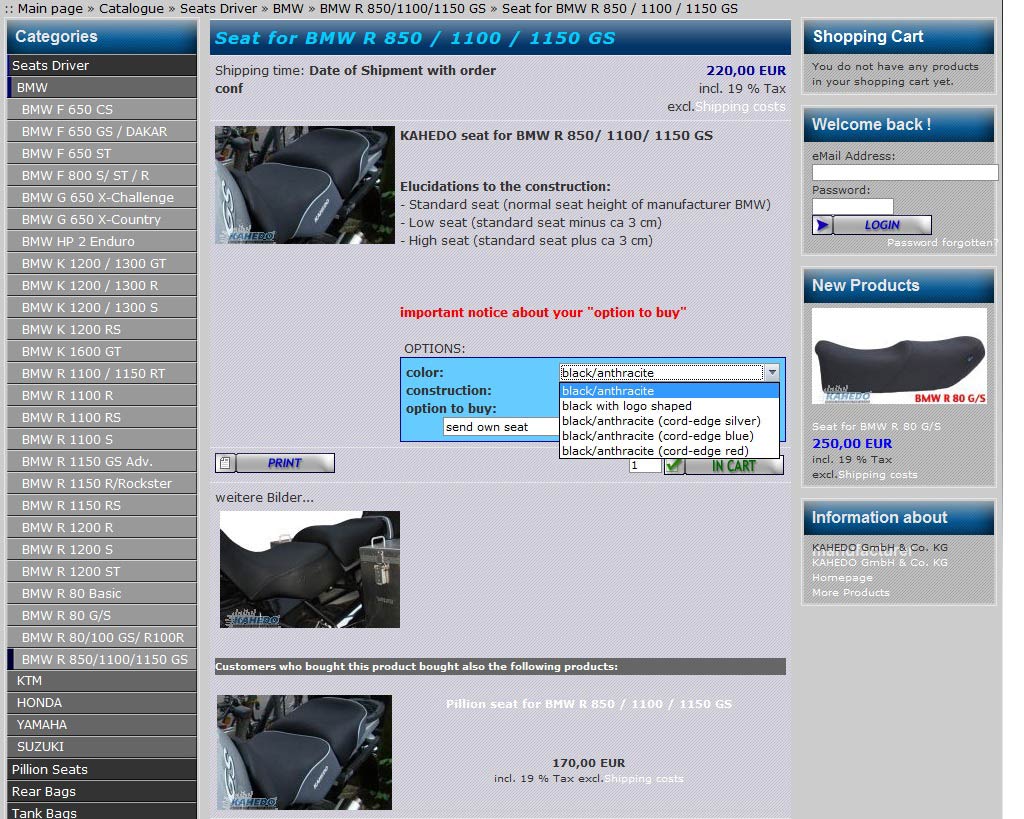Click the printer page icon beside PRINT
The image size is (1024, 819).
pos(226,463)
